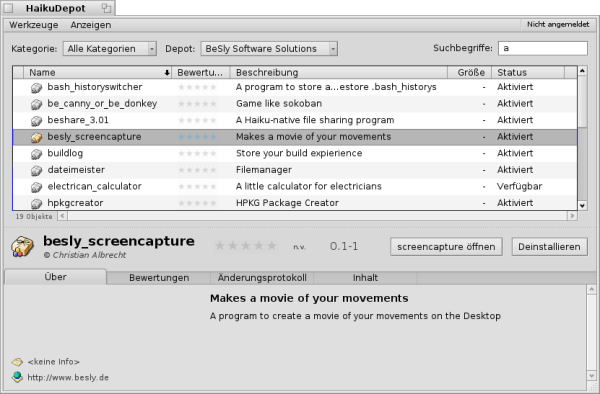This screenshot has width=600, height=394.
Task: Click the description pane scroll up arrow
Action: tap(592, 289)
